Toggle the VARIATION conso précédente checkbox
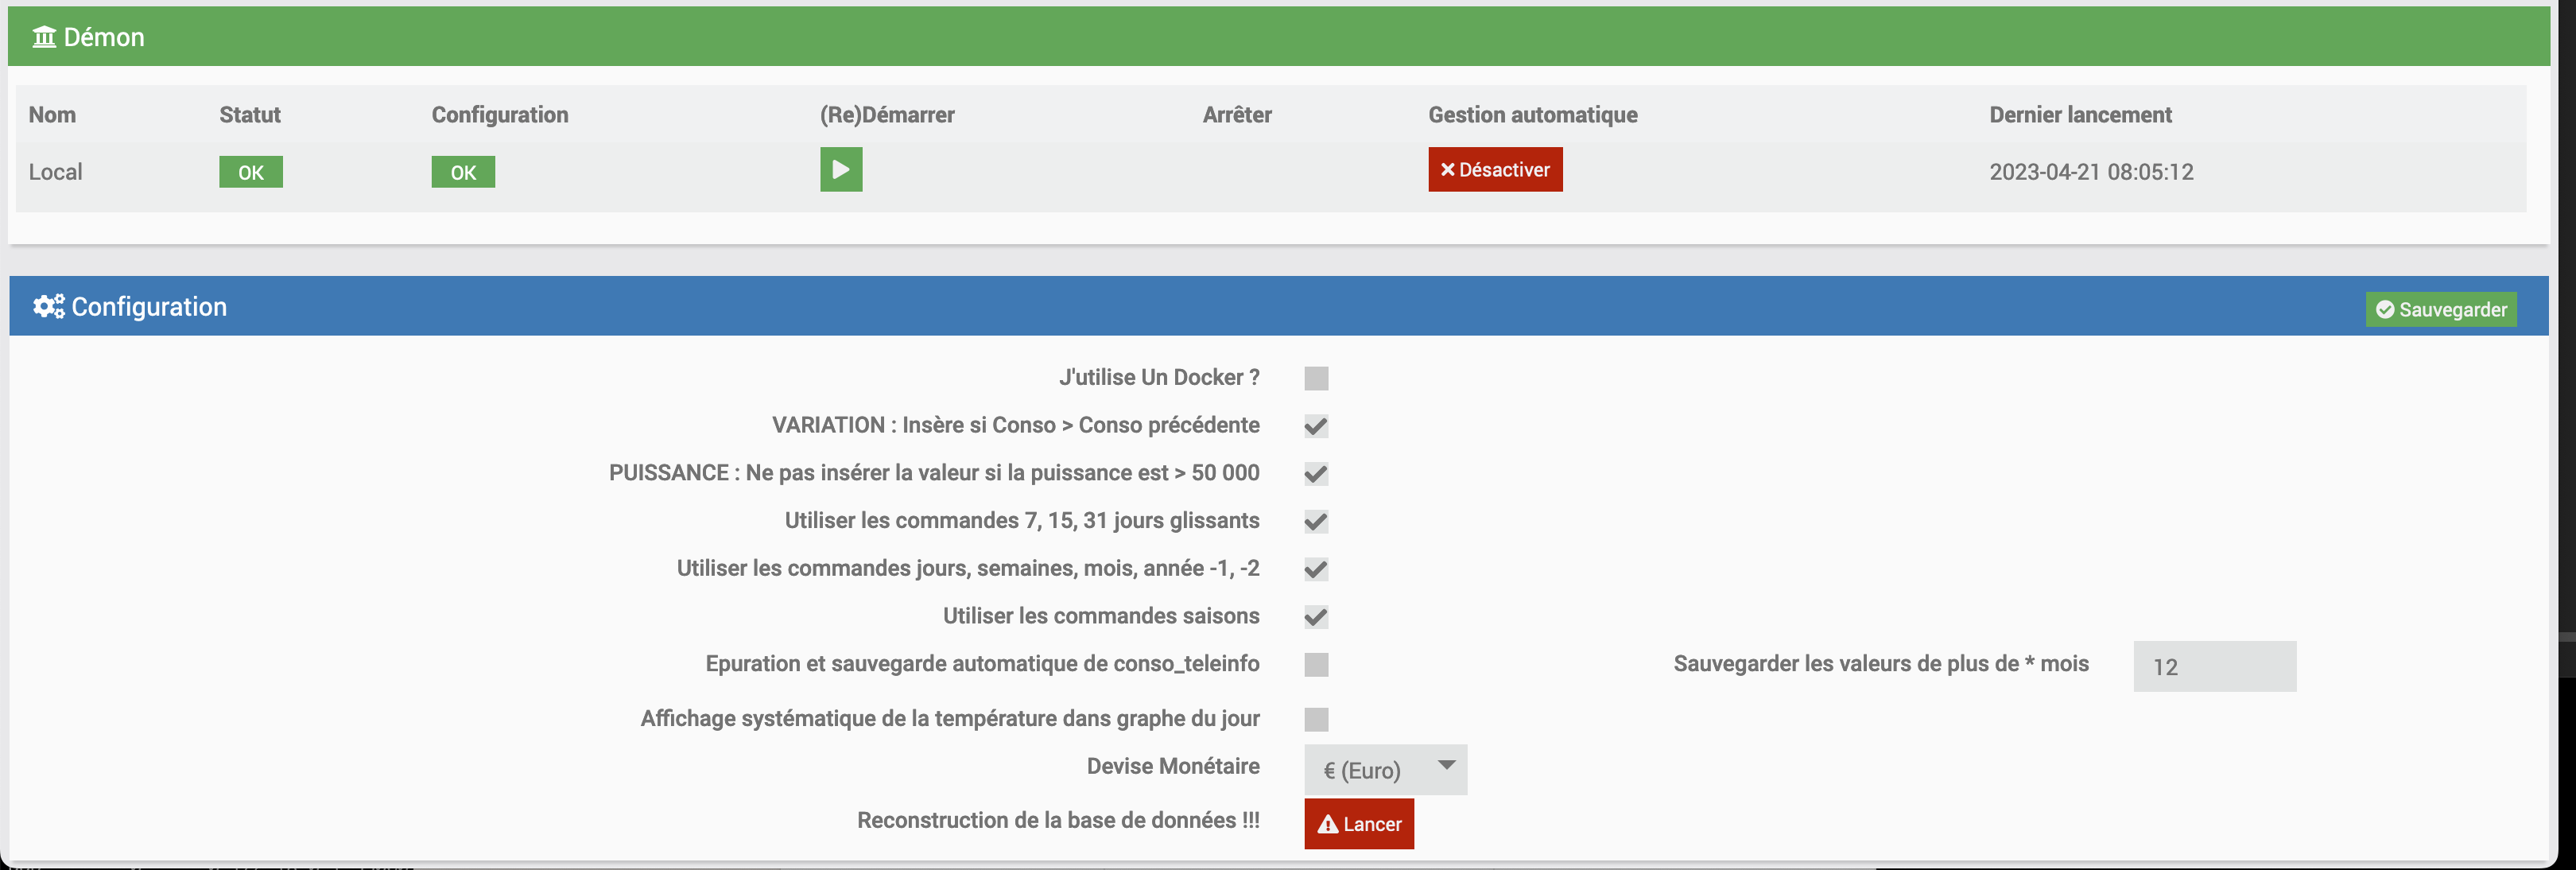2576x870 pixels. click(1316, 426)
